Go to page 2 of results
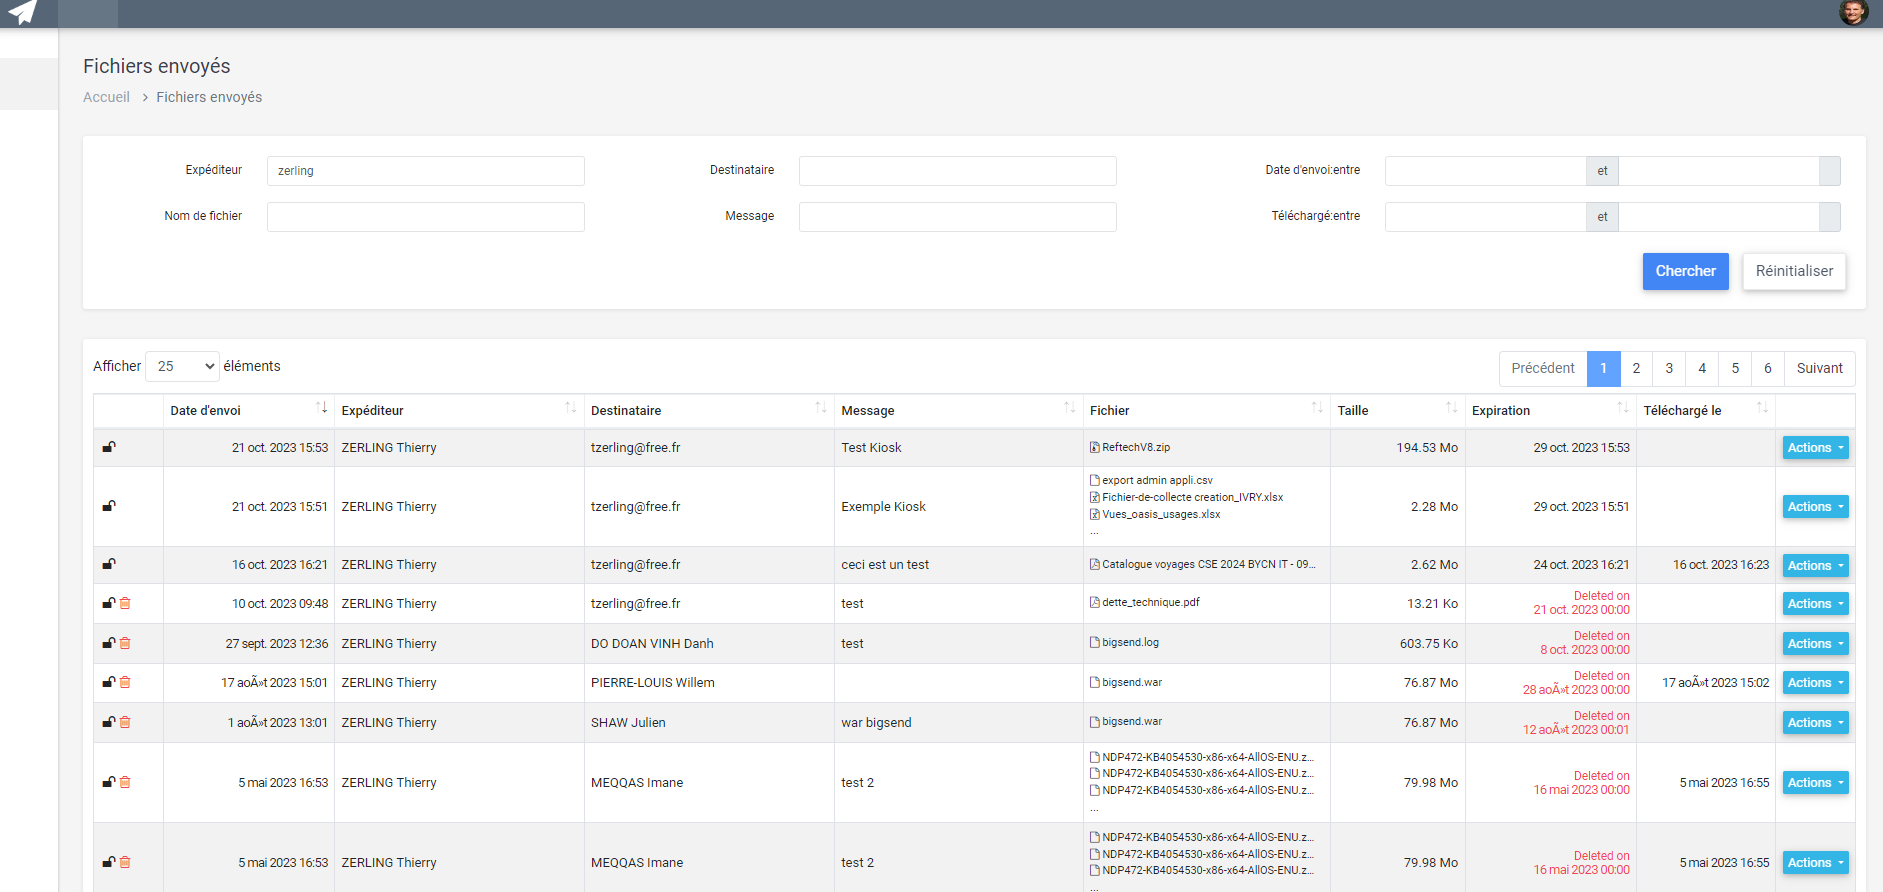1883x892 pixels. point(1636,368)
